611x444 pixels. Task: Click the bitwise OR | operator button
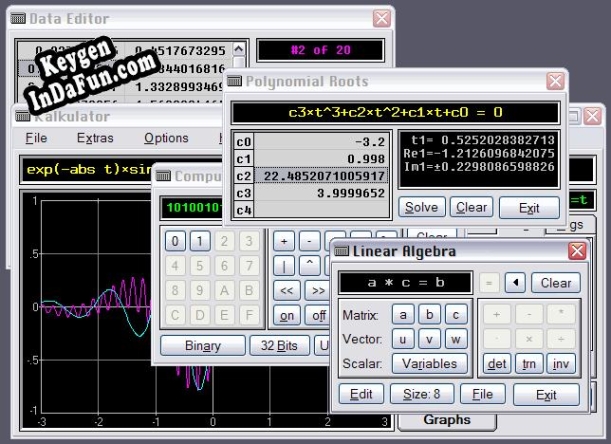coord(284,266)
